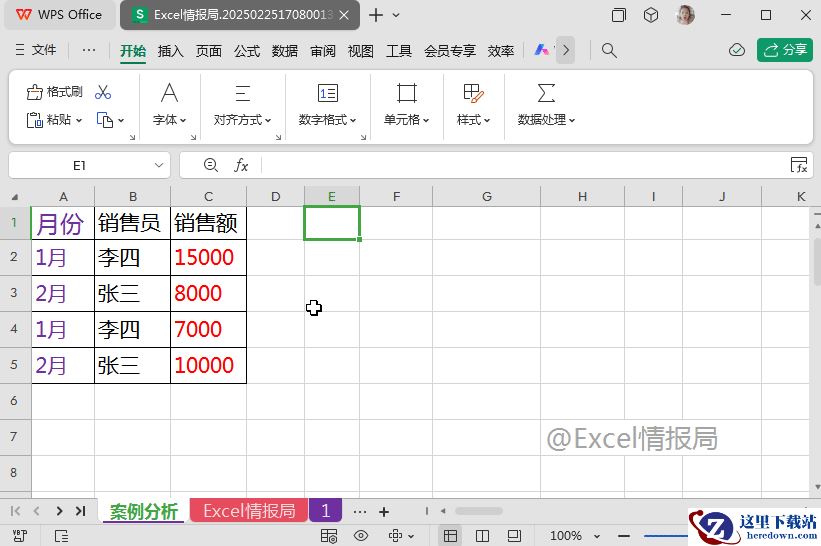Open the Name Box dropdown arrow
Image resolution: width=821 pixels, height=546 pixels.
click(x=159, y=165)
